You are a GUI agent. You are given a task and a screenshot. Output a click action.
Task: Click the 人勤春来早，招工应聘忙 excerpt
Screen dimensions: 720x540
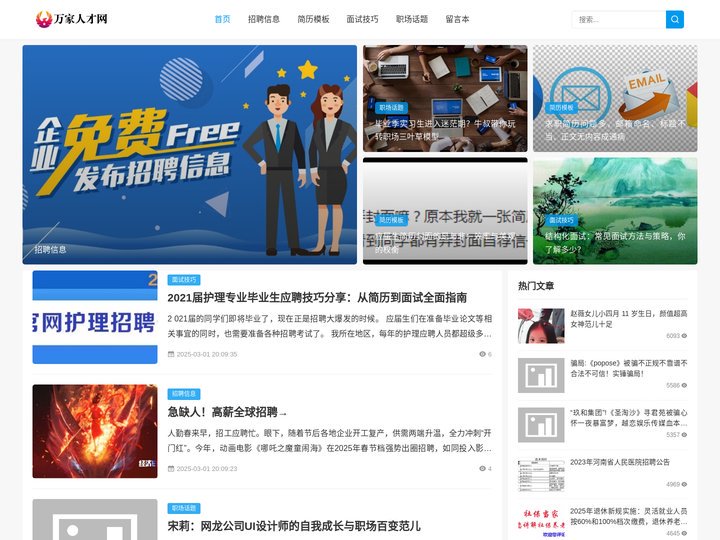point(329,440)
